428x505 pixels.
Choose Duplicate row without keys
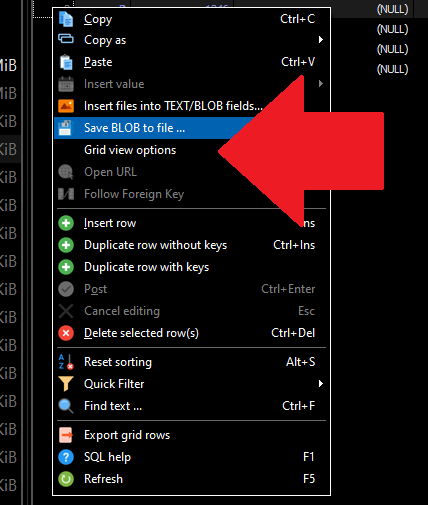192,245
